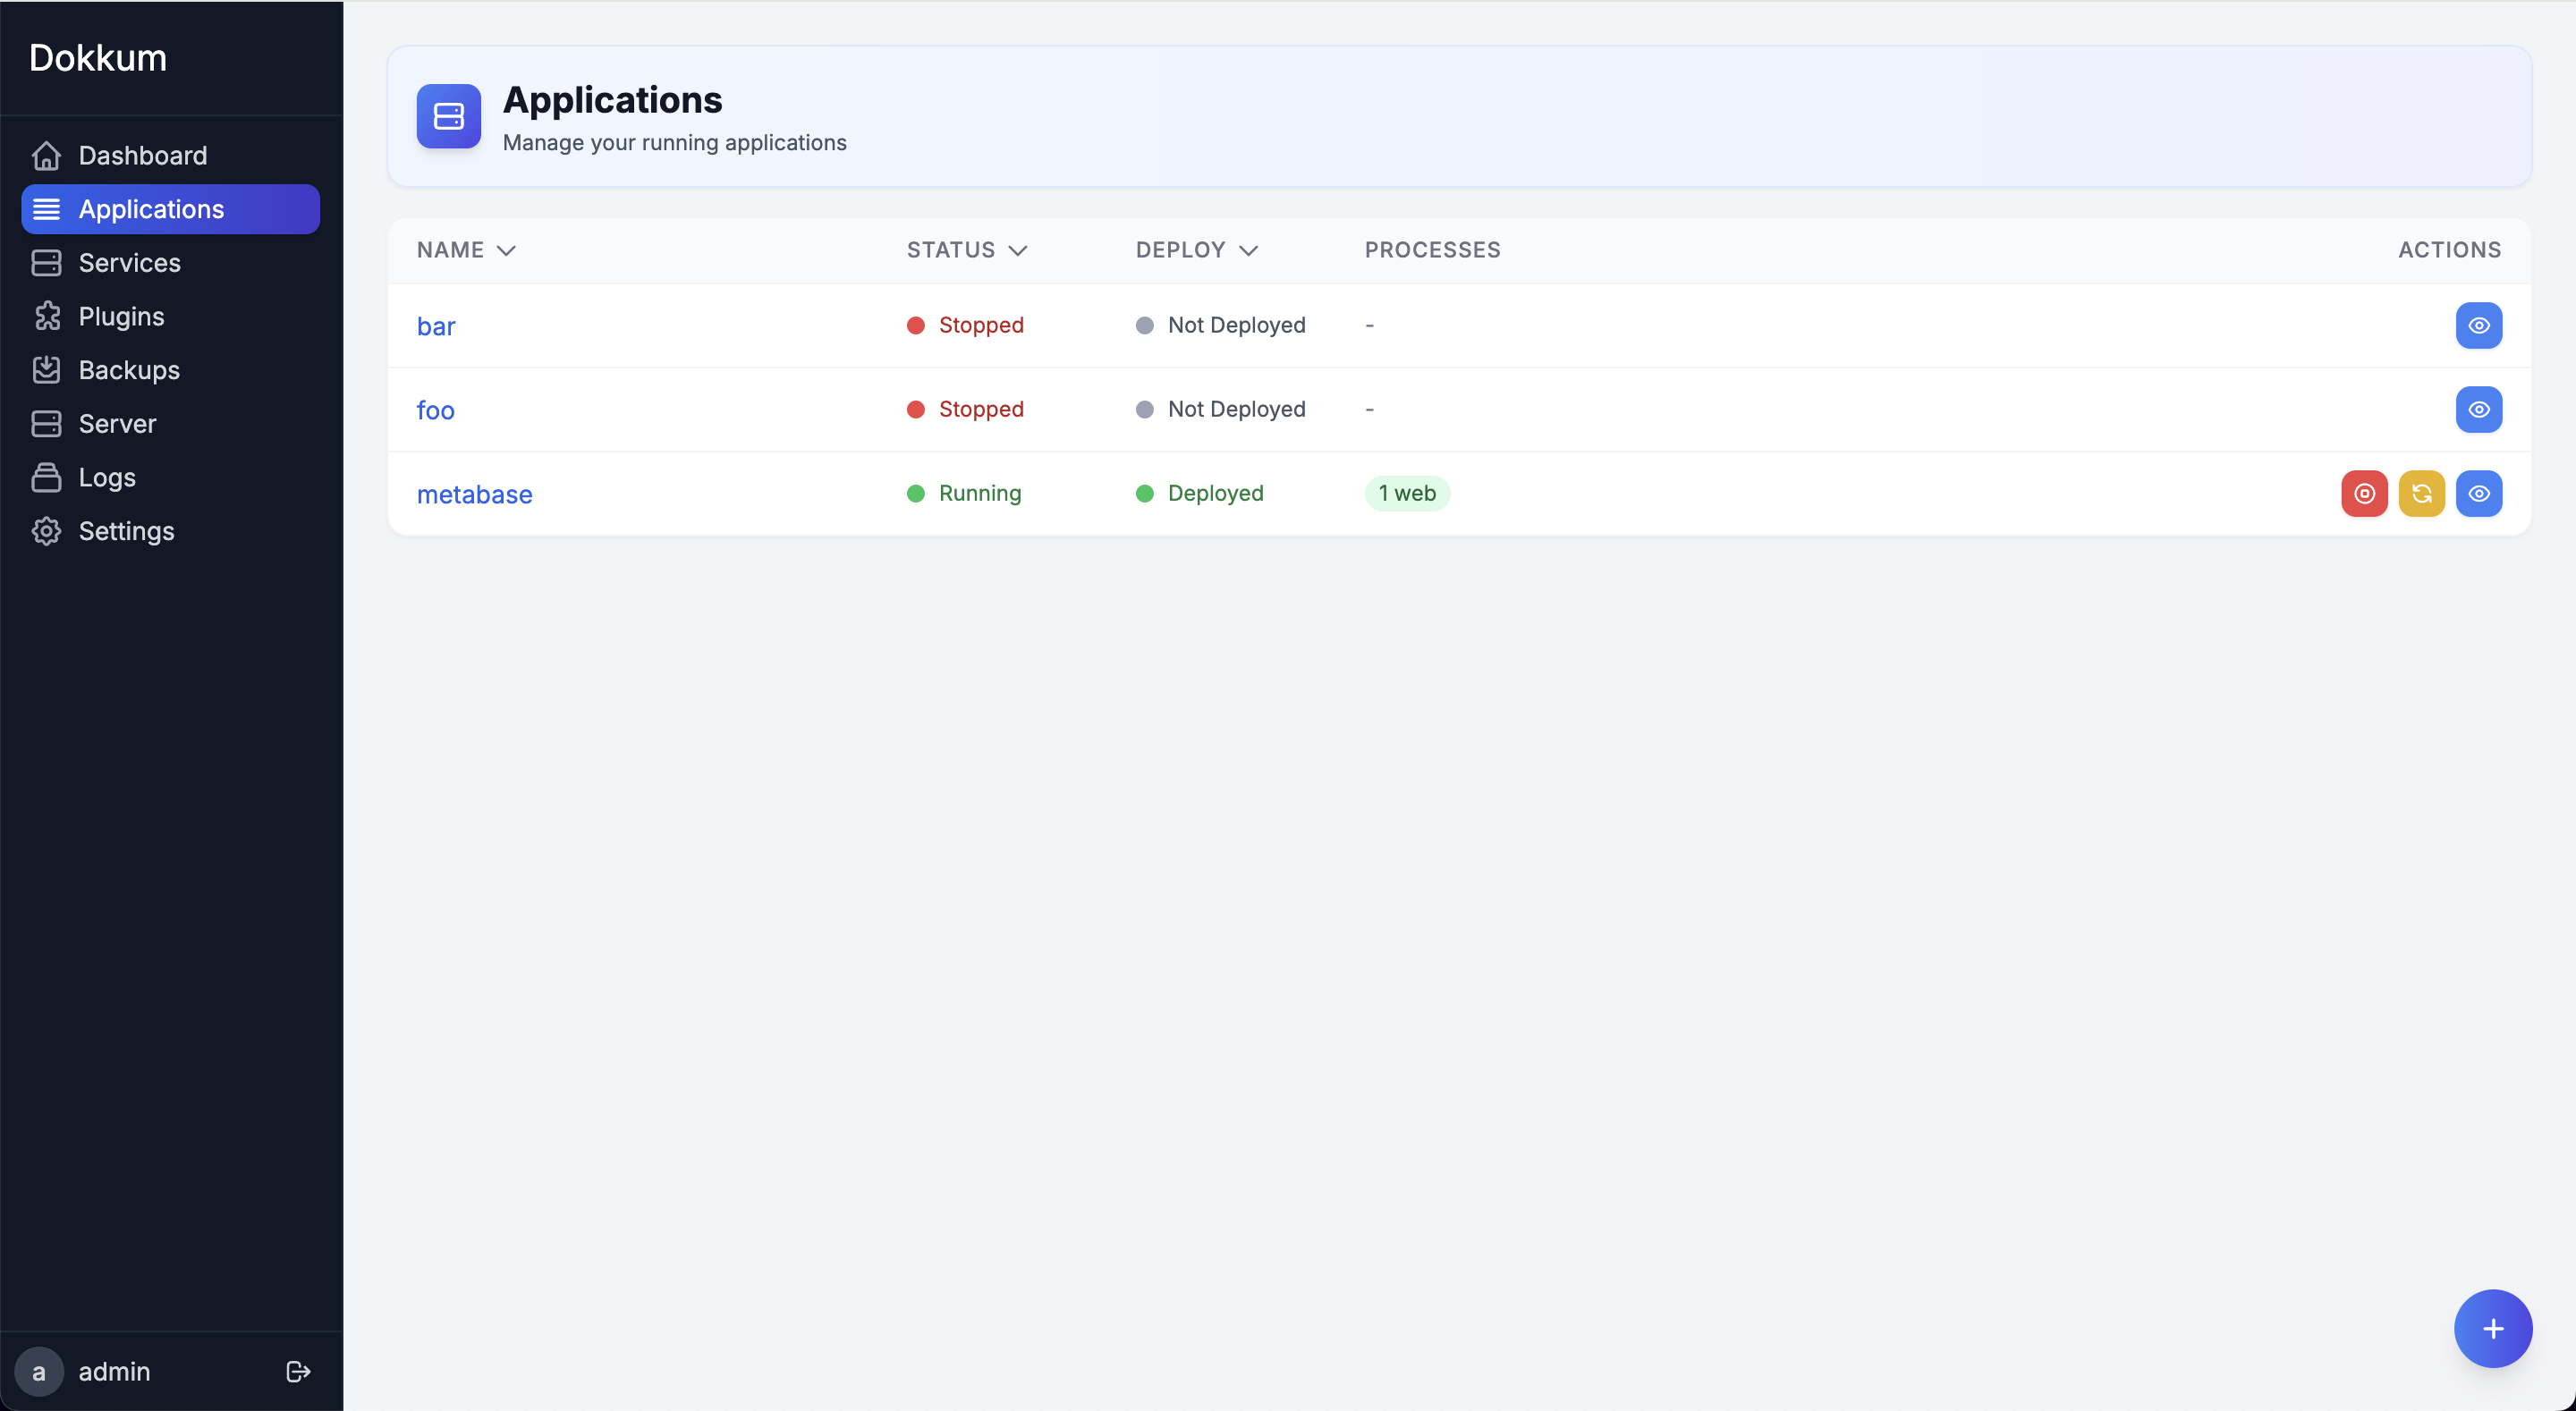Image resolution: width=2576 pixels, height=1411 pixels.
Task: Click the admin avatar circle
Action: pos(39,1371)
